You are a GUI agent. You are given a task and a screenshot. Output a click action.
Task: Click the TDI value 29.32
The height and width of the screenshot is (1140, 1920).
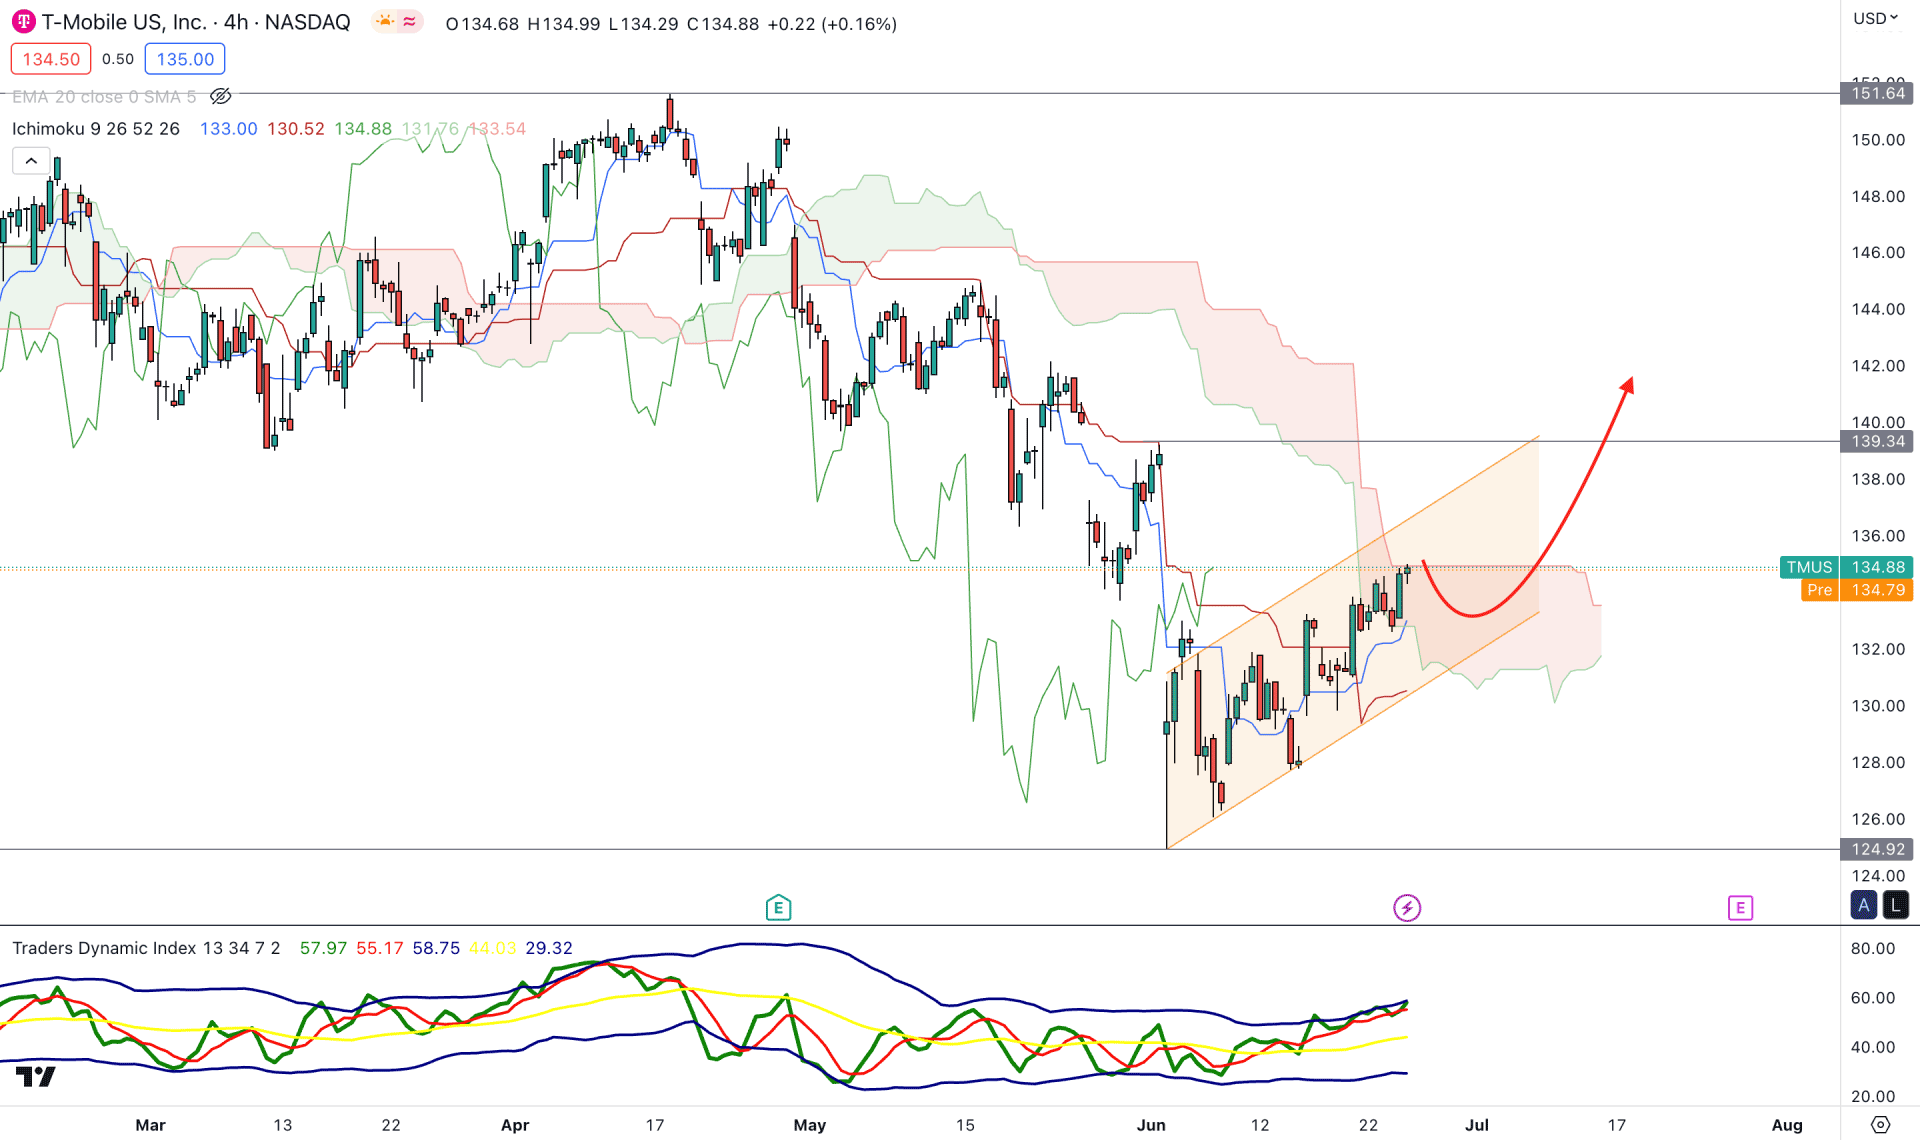(549, 948)
